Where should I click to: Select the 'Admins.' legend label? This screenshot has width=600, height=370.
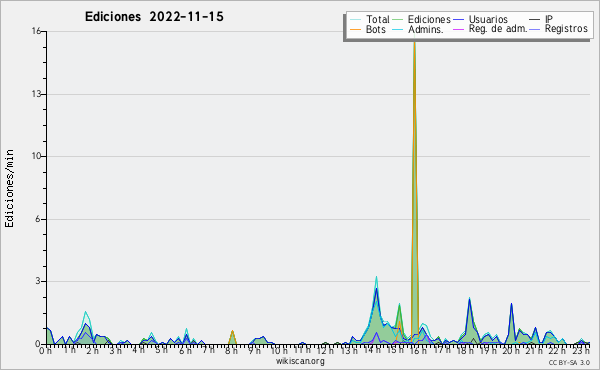click(426, 29)
